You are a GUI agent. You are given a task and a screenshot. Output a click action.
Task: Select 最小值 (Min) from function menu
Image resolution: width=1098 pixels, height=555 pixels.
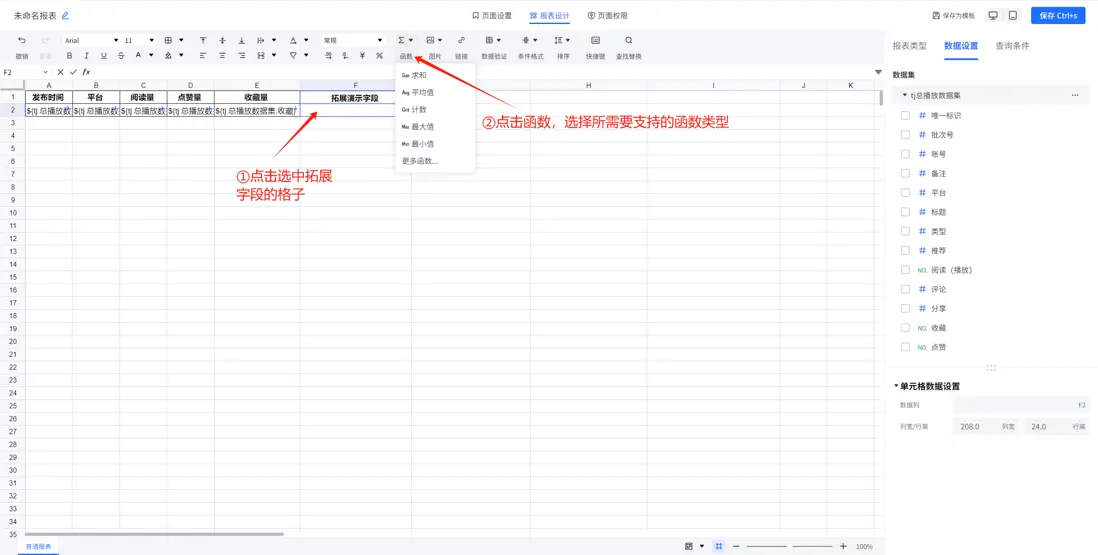click(435, 143)
